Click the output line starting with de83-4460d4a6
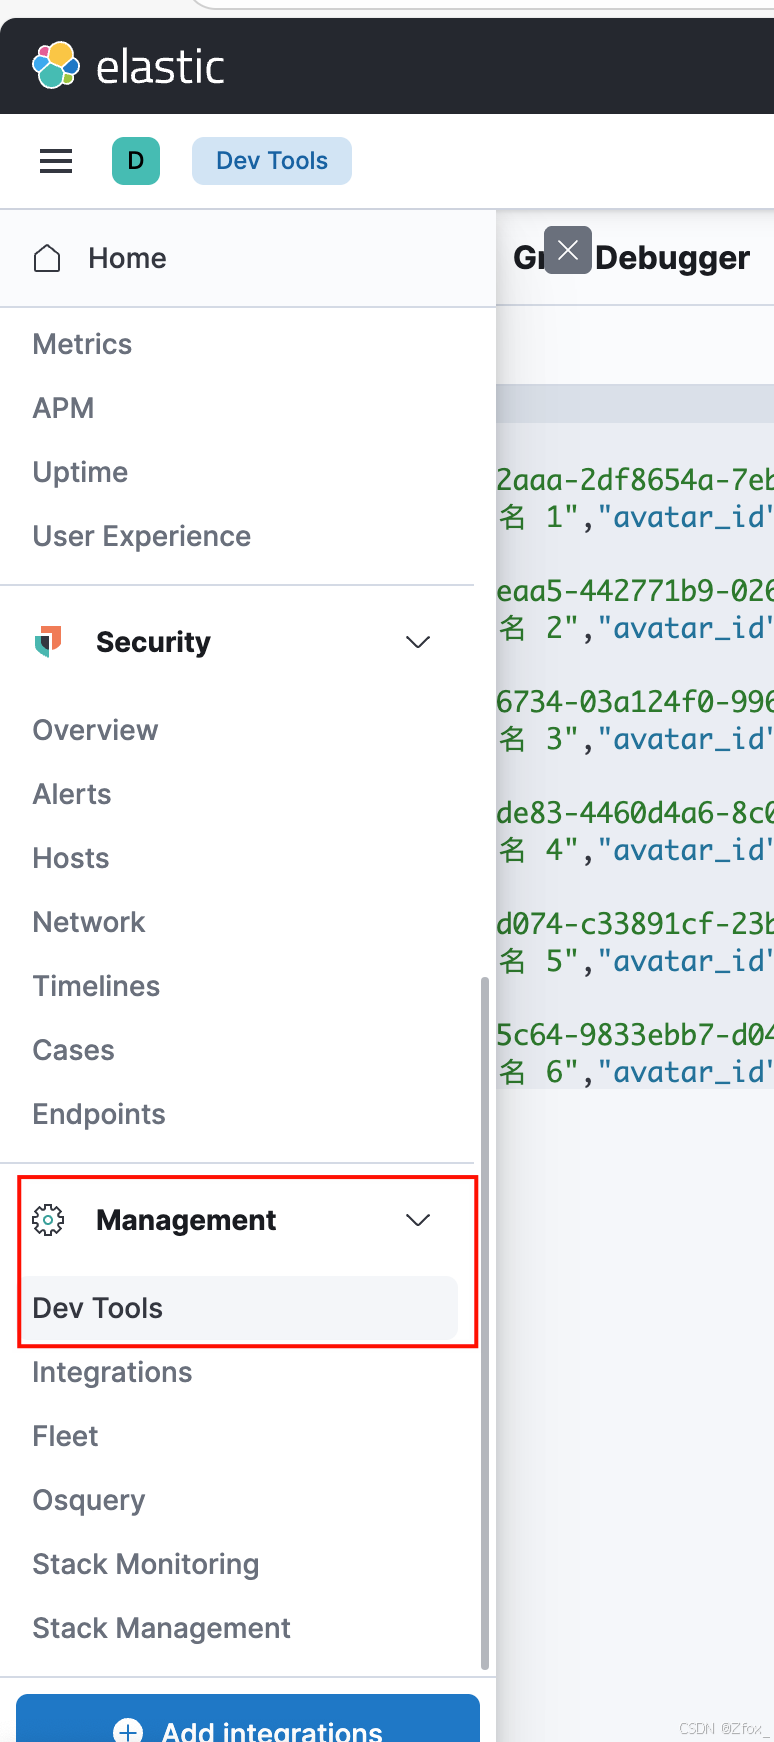Image resolution: width=774 pixels, height=1742 pixels. tap(635, 813)
